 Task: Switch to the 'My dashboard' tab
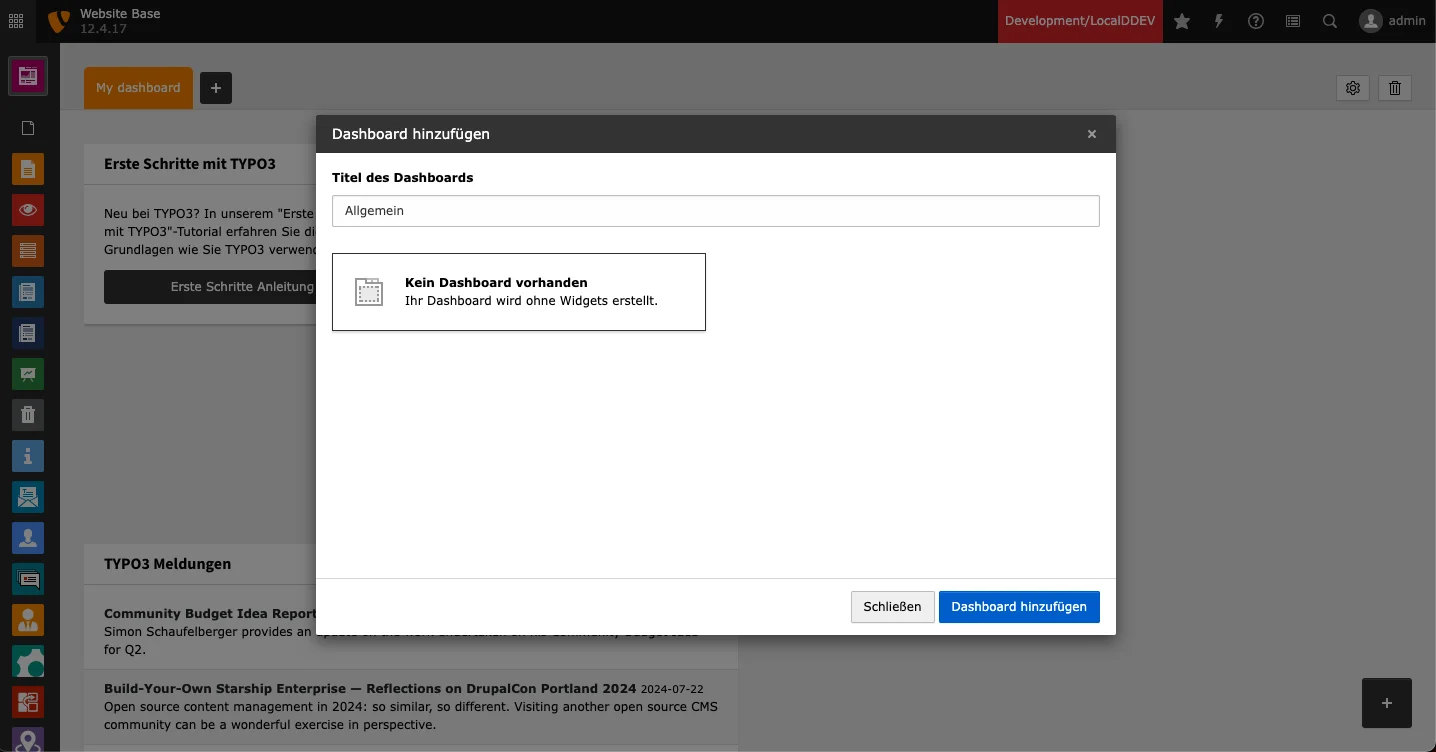point(138,88)
